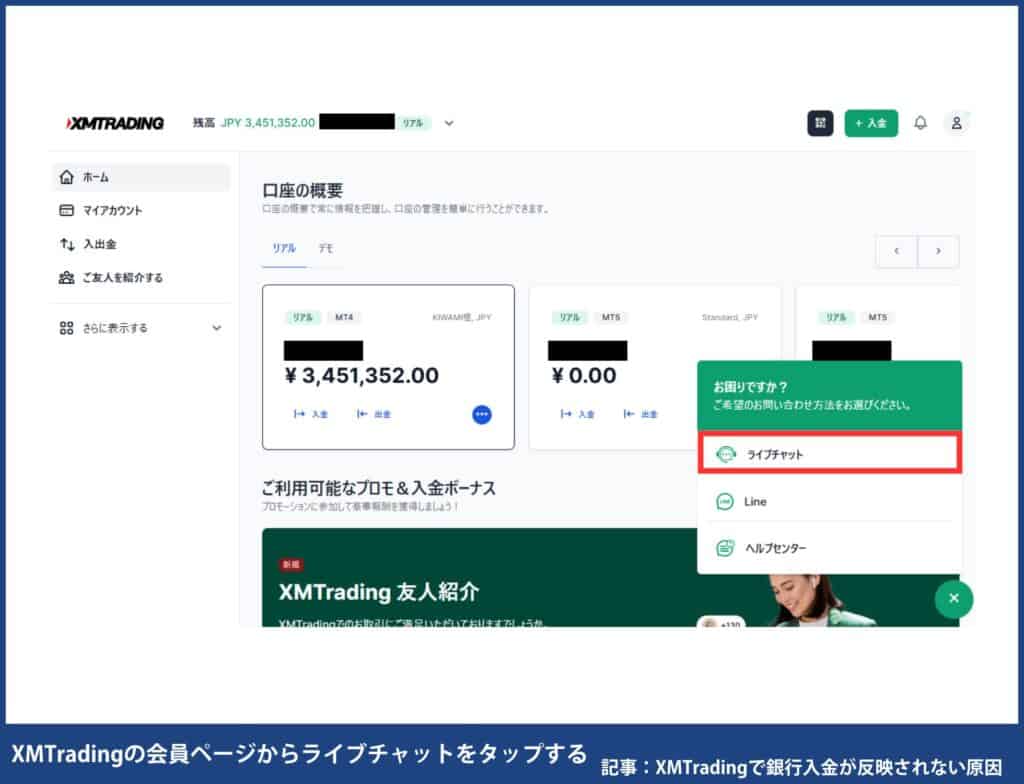1024x784 pixels.
Task: Click the さらに表示する grid icon
Action: click(67, 328)
